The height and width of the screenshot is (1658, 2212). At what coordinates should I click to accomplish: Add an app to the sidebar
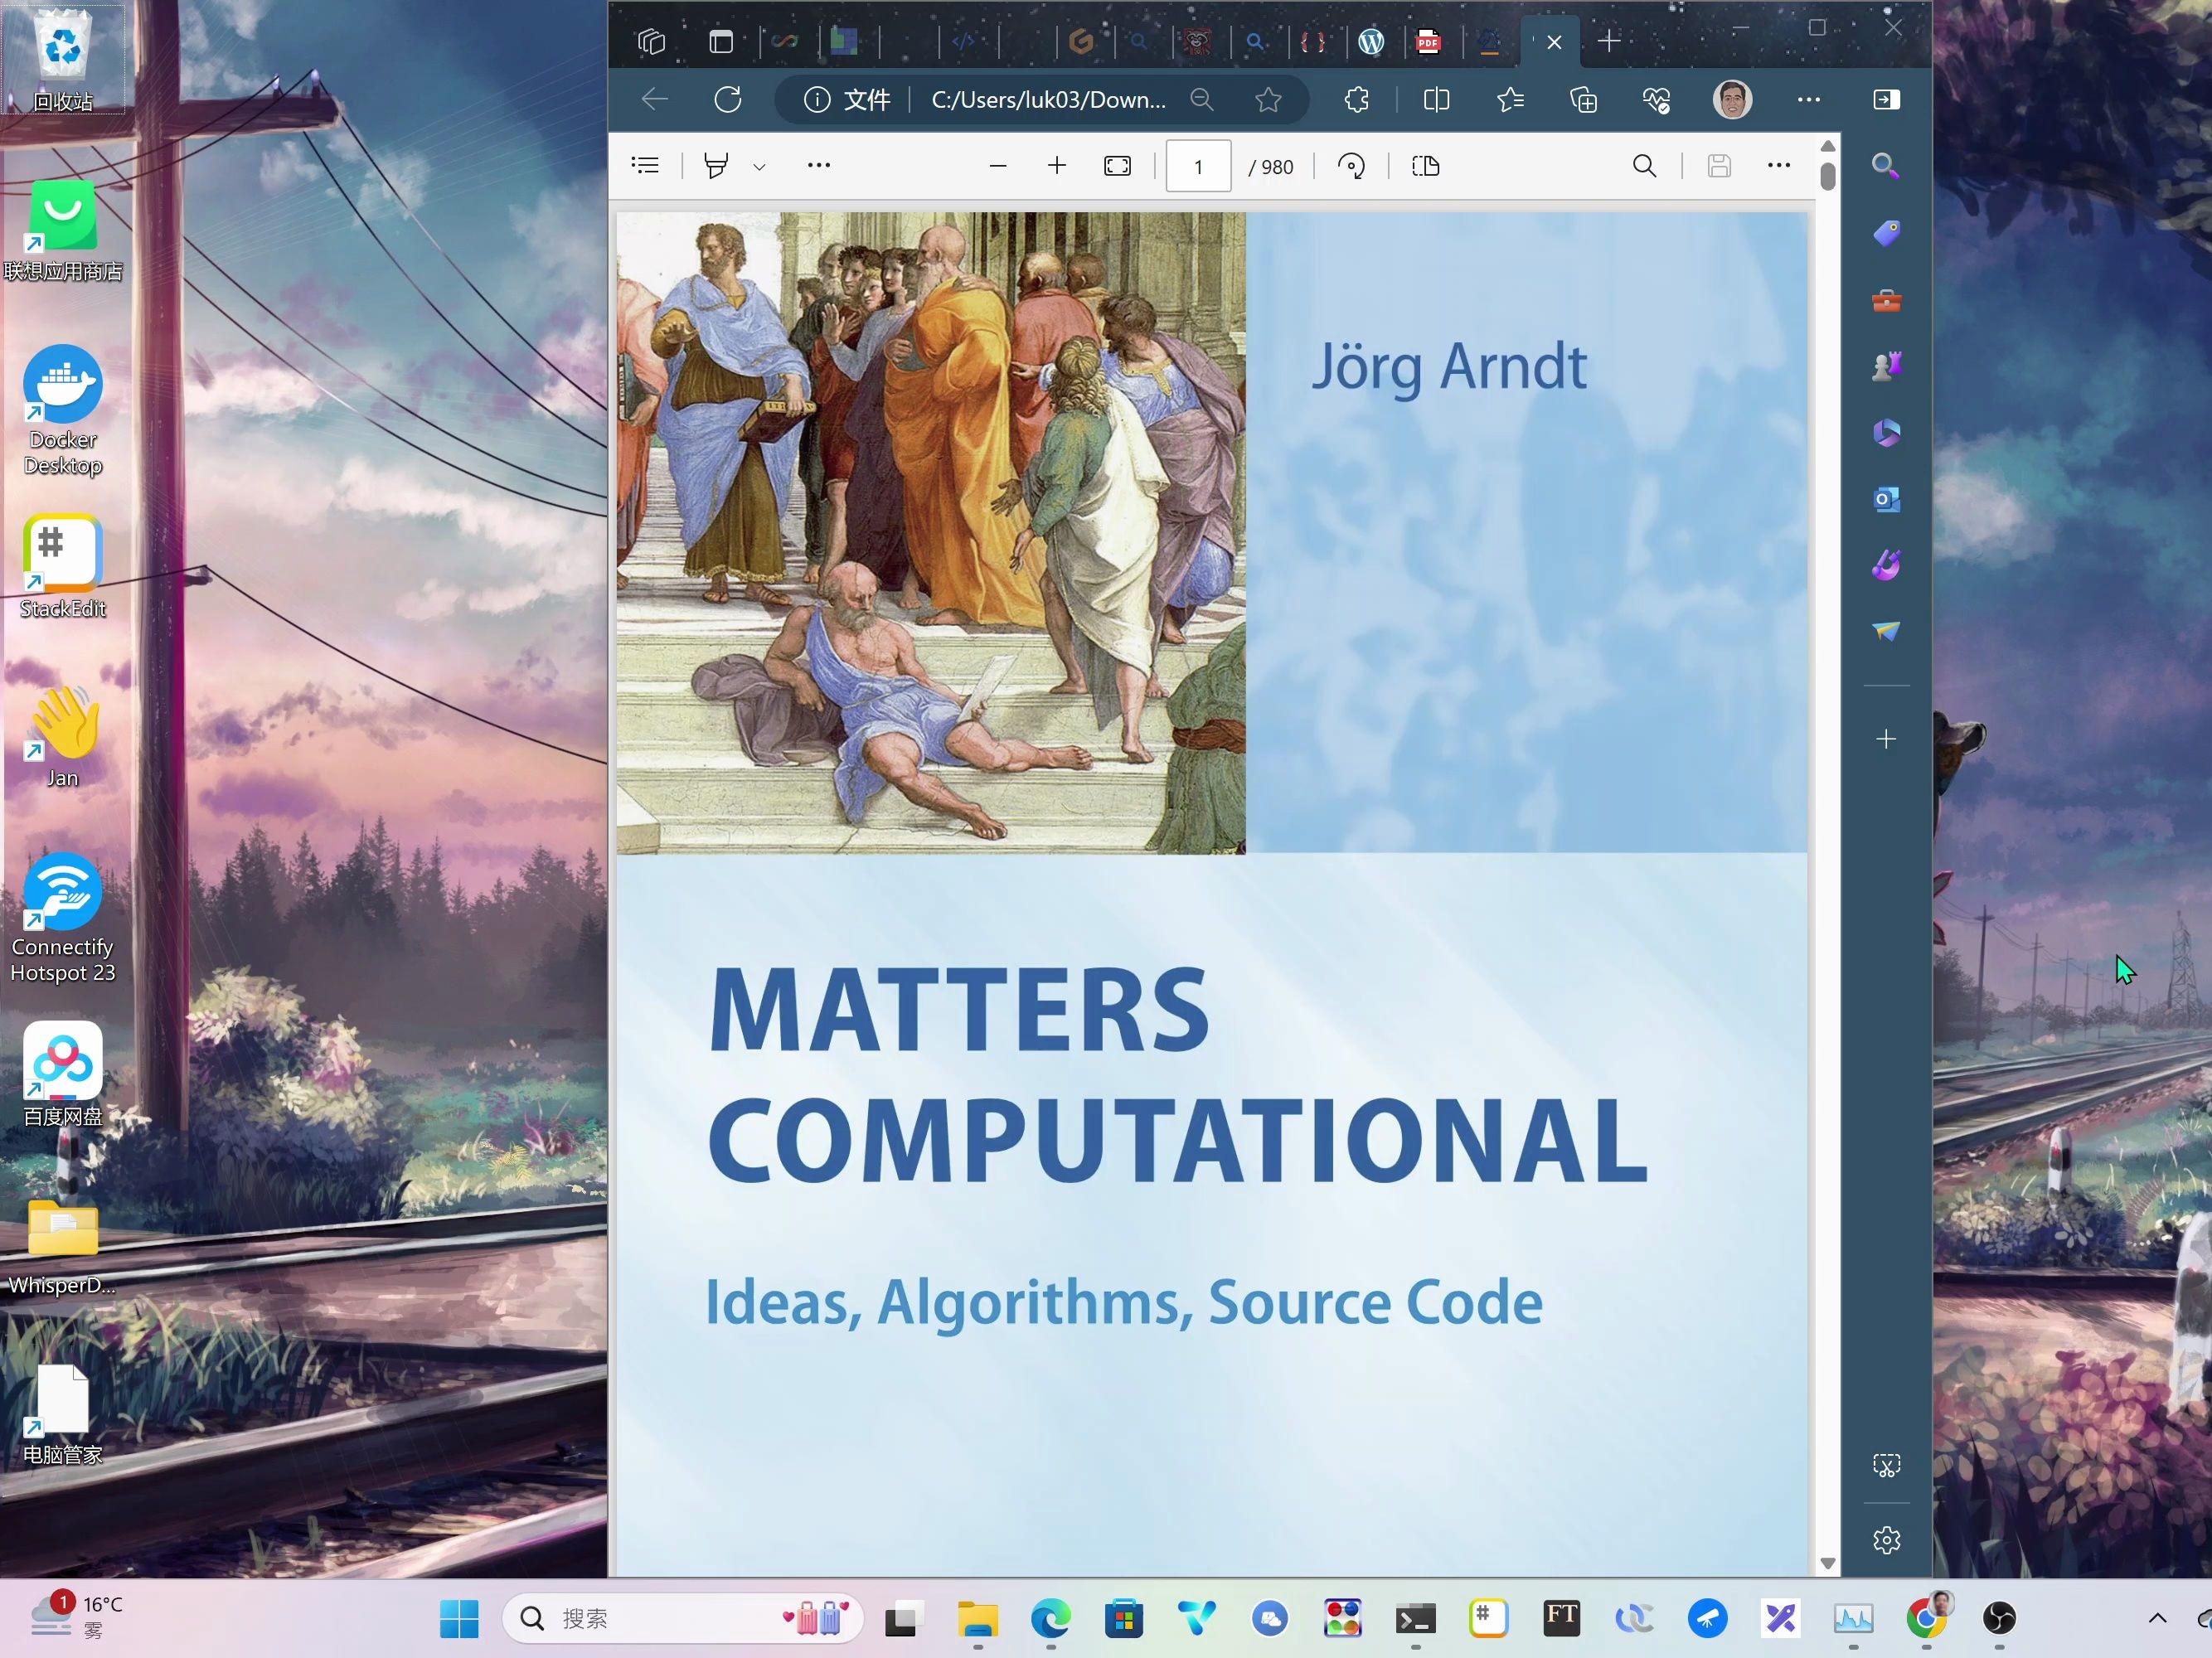point(1886,739)
